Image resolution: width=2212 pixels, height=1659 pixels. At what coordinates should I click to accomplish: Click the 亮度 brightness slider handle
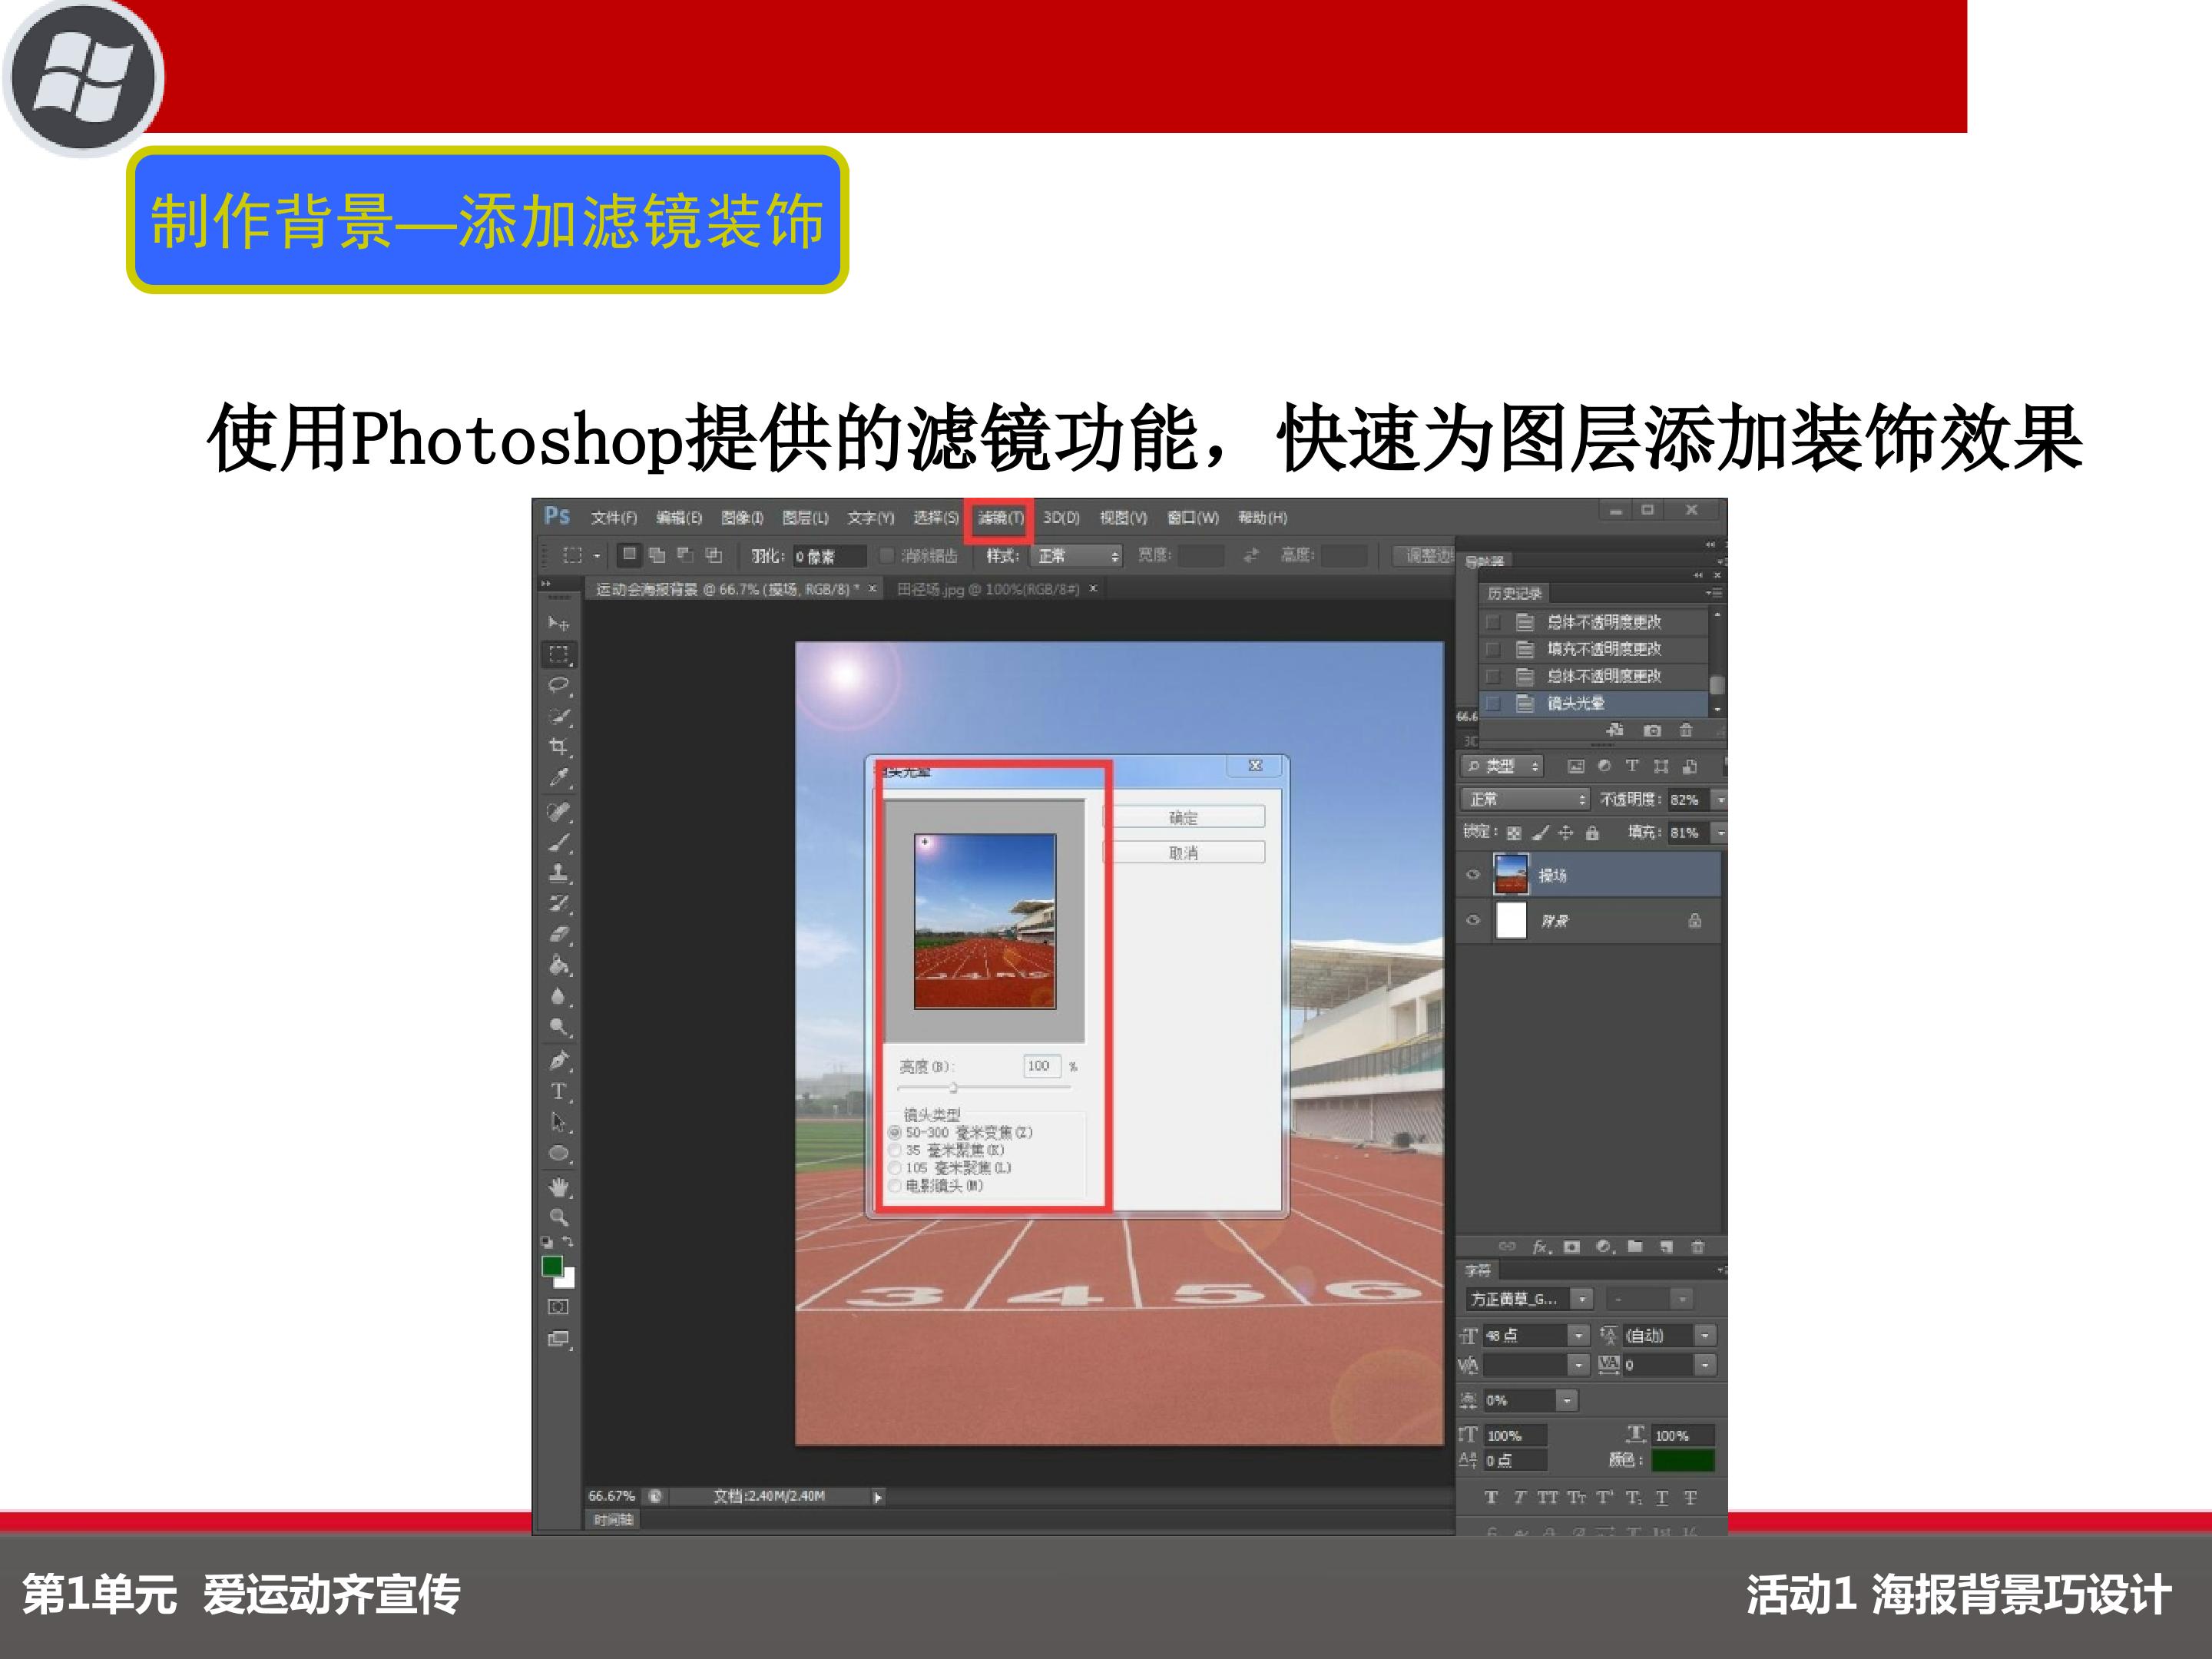[954, 1087]
